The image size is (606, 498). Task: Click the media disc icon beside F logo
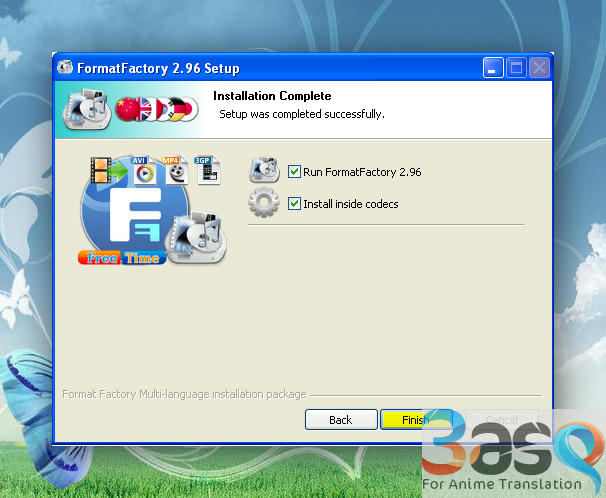(196, 238)
